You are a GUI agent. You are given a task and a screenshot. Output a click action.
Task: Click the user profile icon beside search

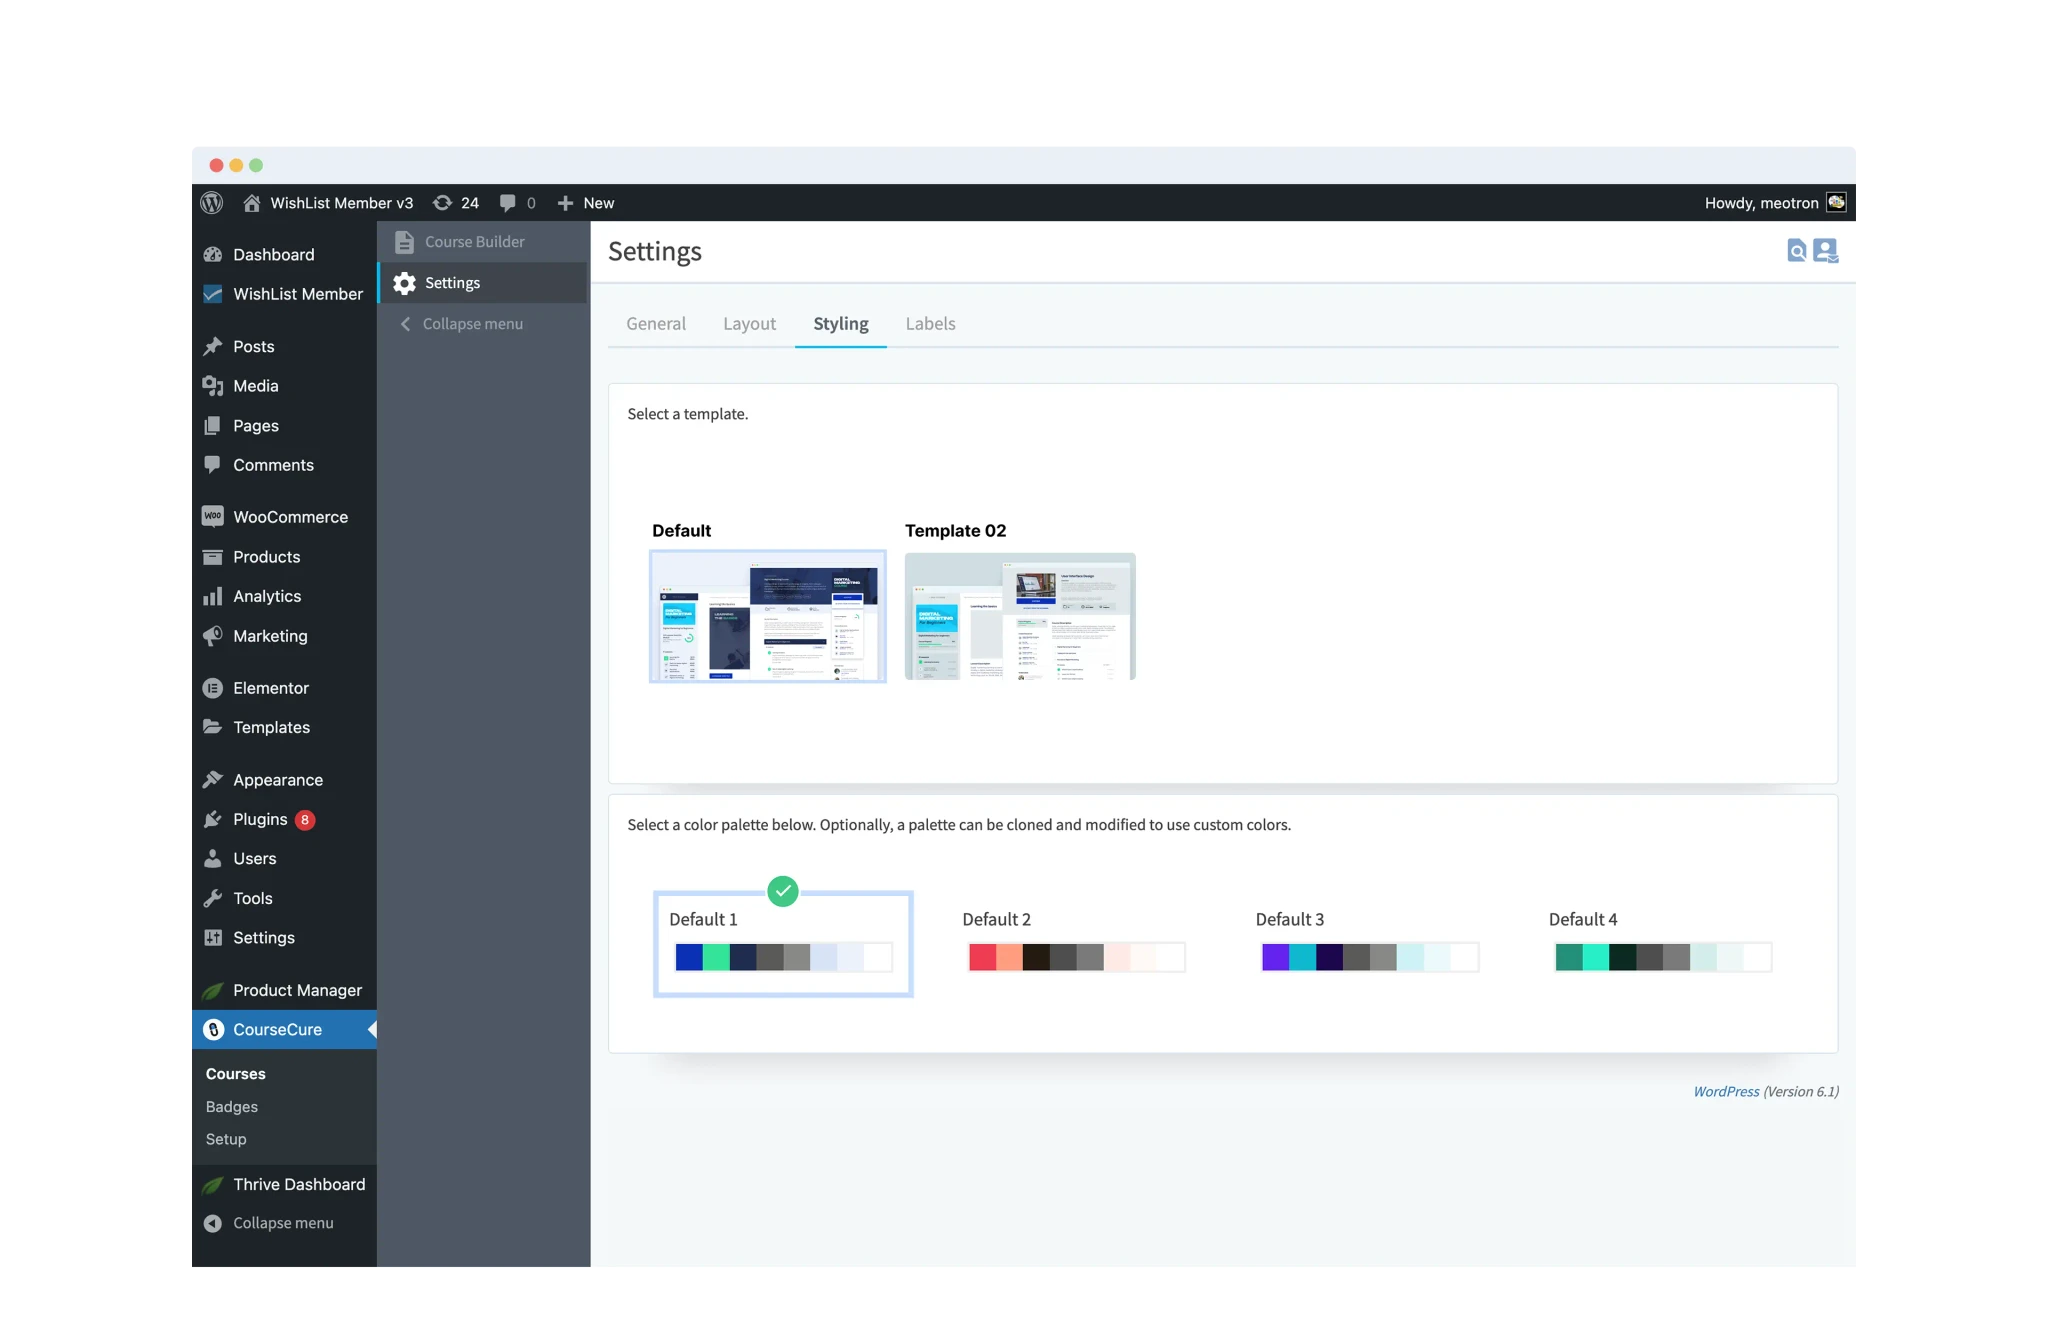click(1826, 251)
